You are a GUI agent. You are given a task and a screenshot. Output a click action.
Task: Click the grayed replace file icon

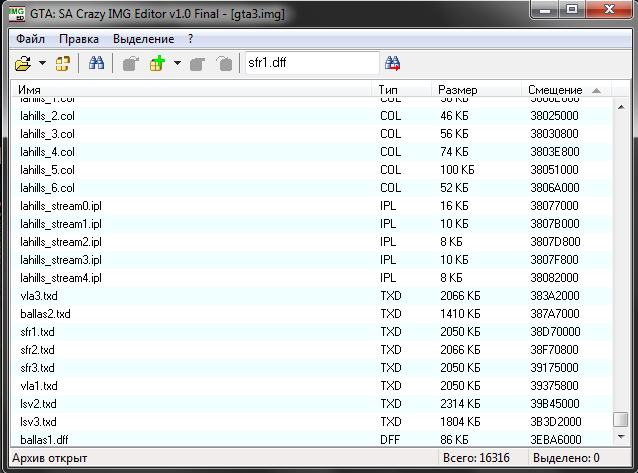coord(198,64)
